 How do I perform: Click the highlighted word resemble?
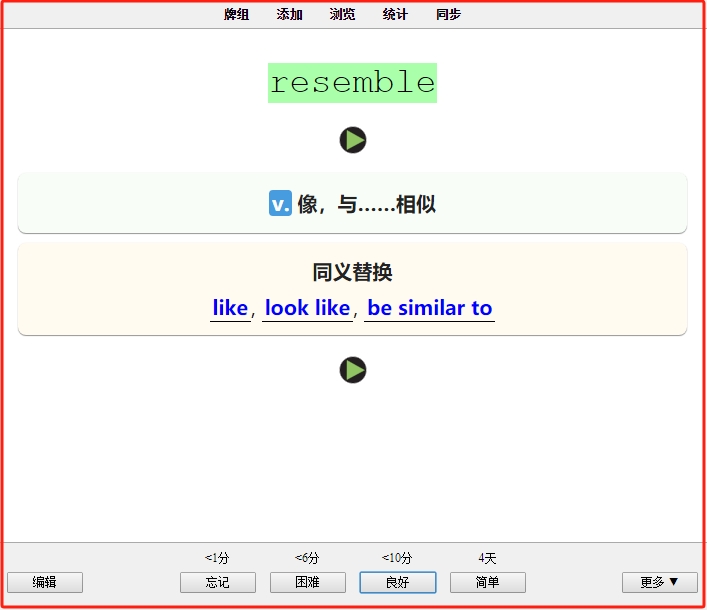click(x=353, y=83)
